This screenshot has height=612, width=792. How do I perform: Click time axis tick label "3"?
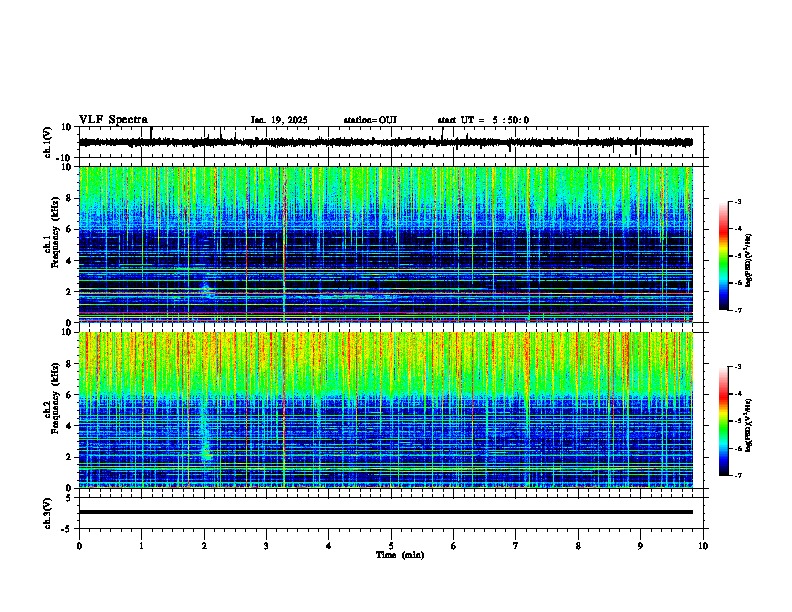[x=266, y=546]
